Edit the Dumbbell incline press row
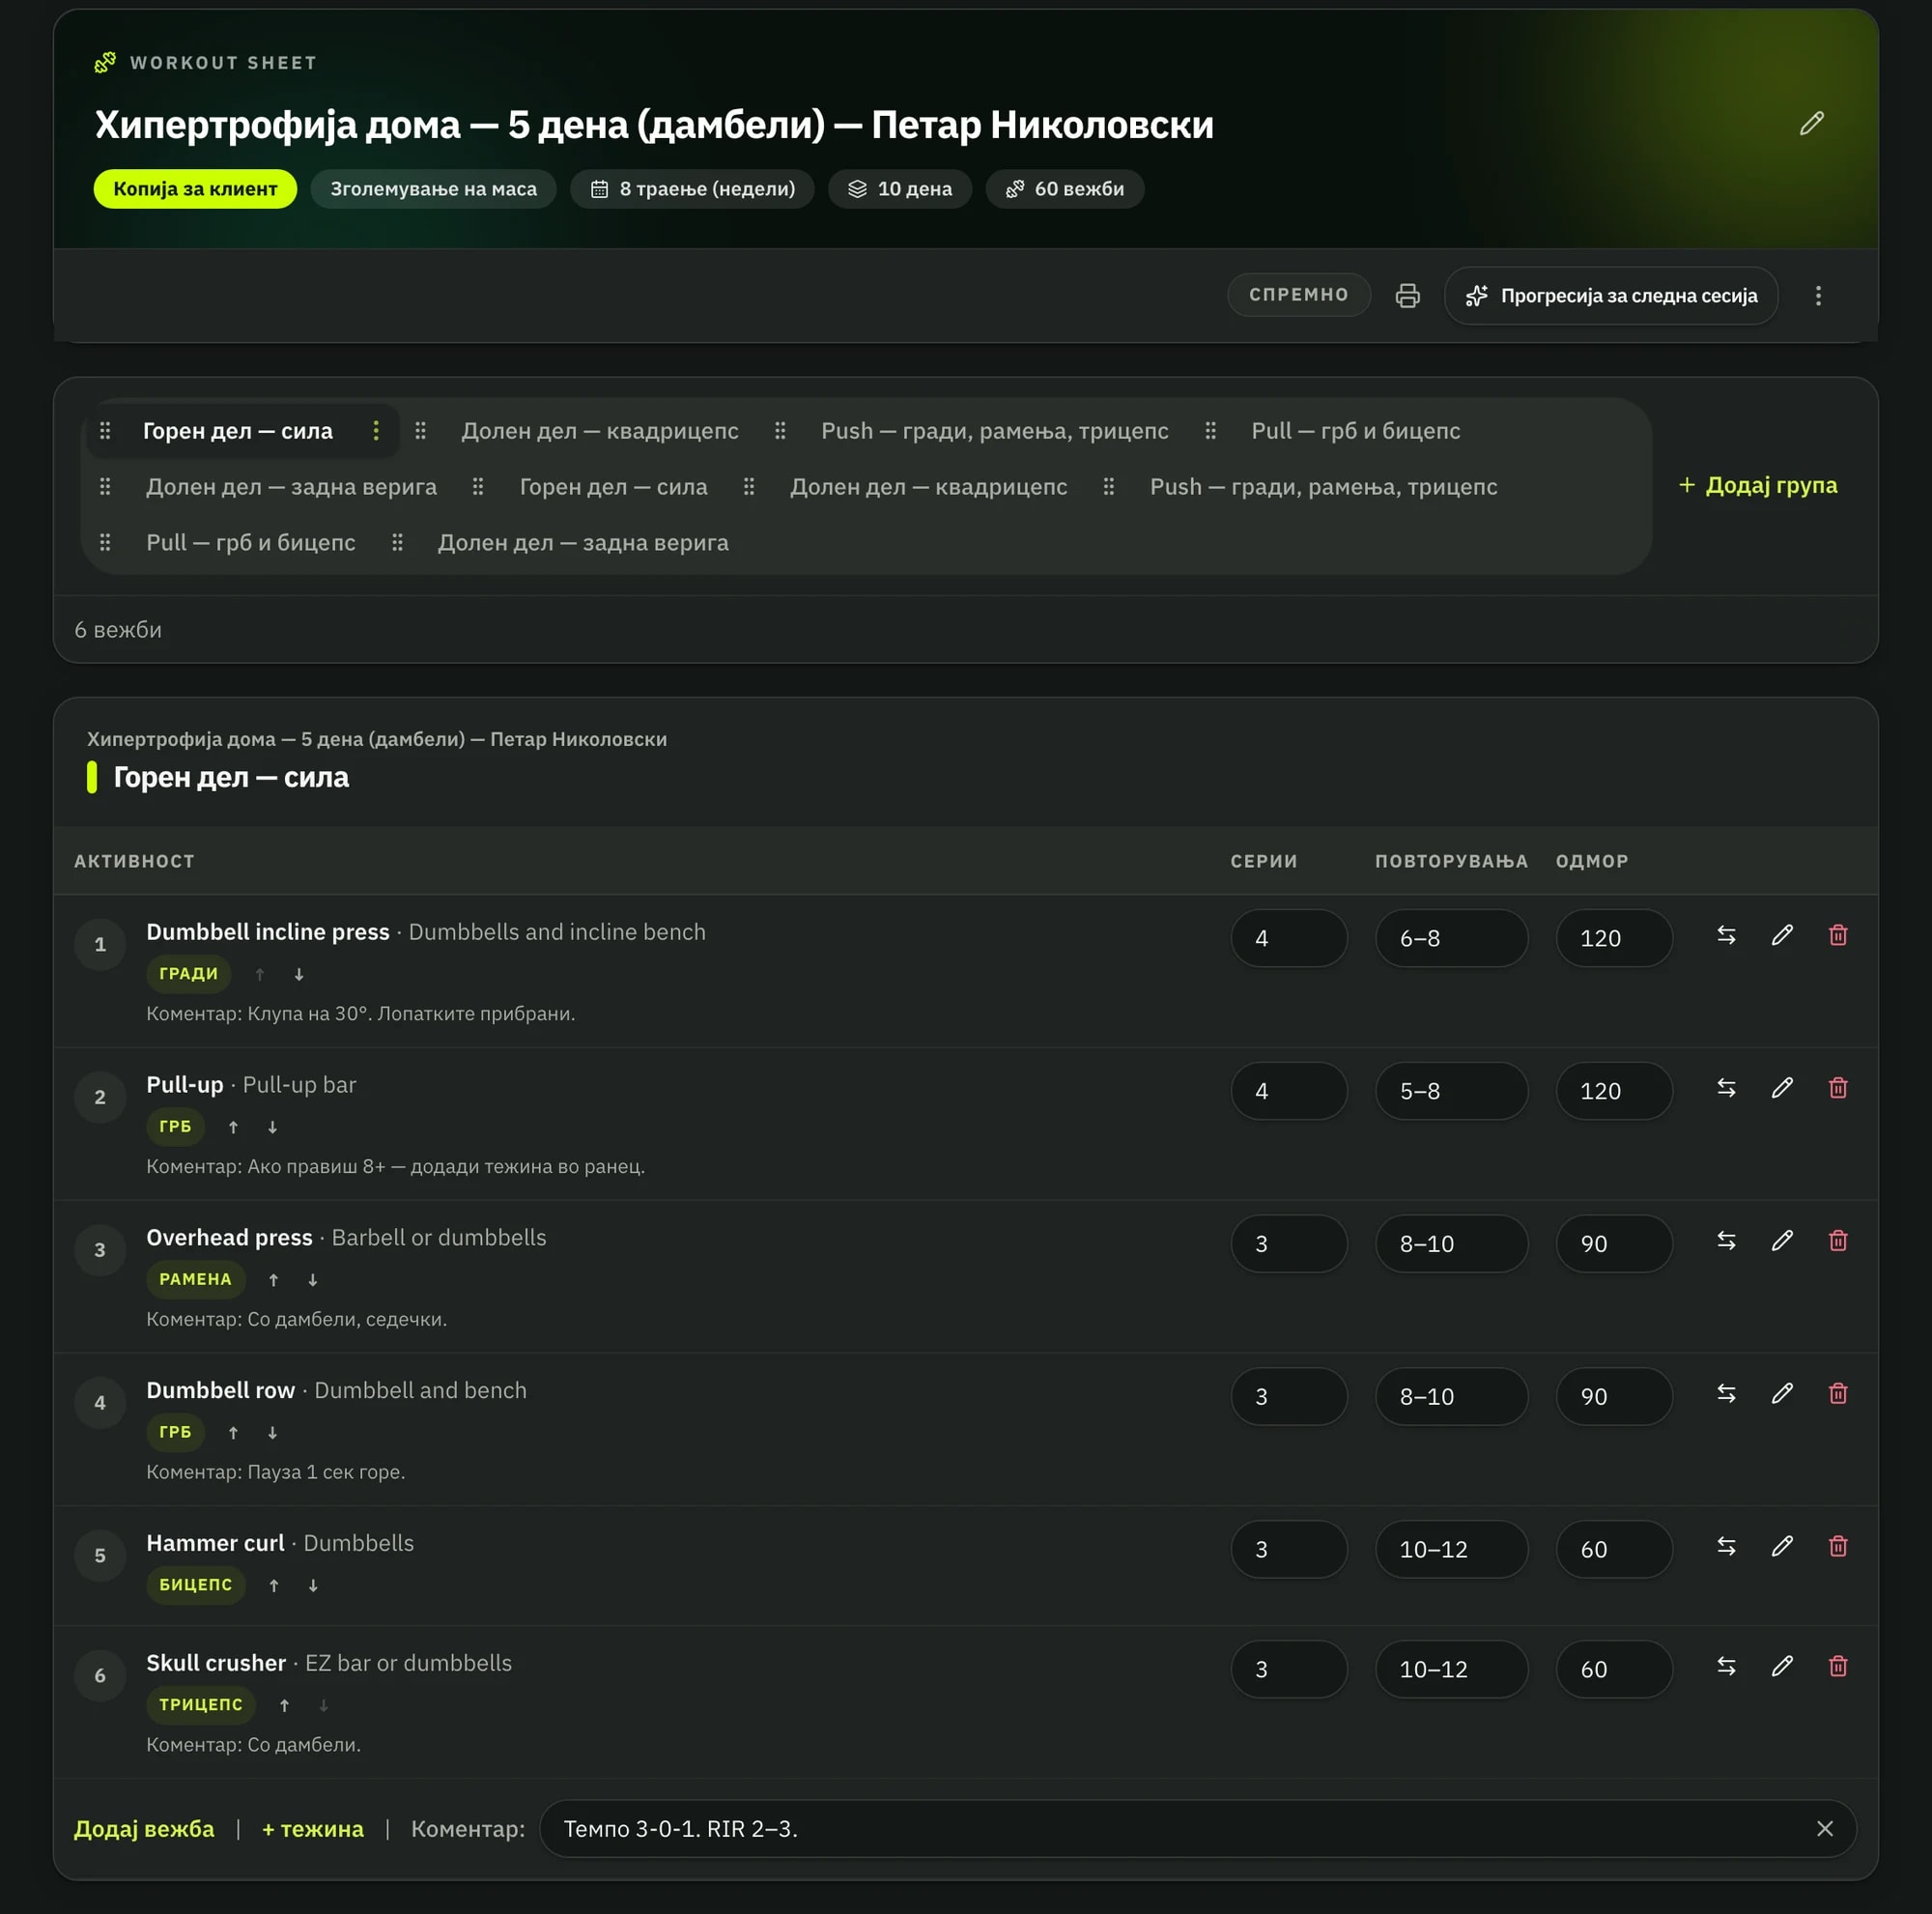The height and width of the screenshot is (1914, 1932). pyautogui.click(x=1782, y=935)
